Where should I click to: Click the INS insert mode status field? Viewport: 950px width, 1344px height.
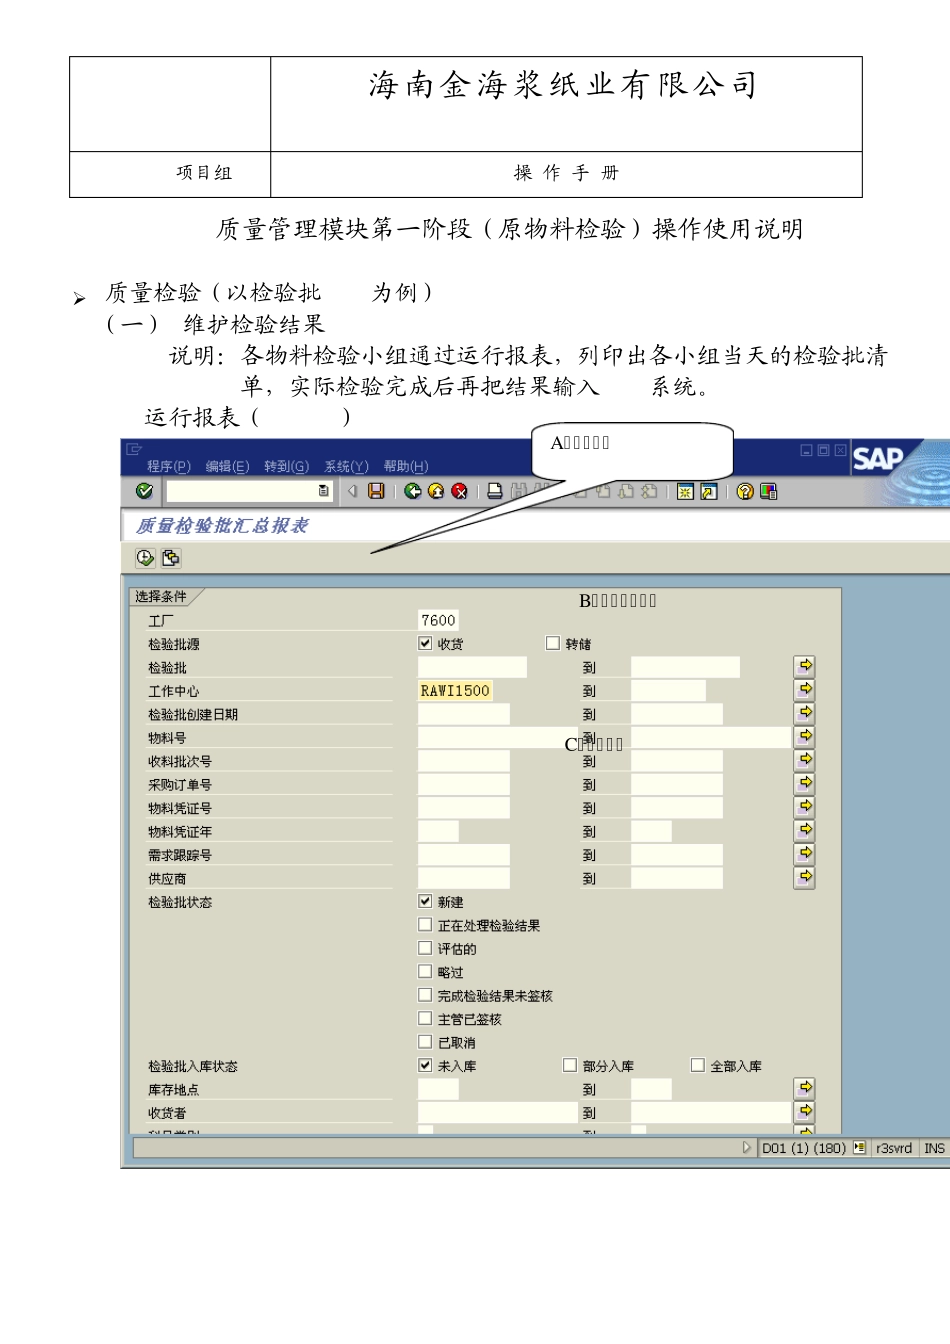[x=934, y=1148]
